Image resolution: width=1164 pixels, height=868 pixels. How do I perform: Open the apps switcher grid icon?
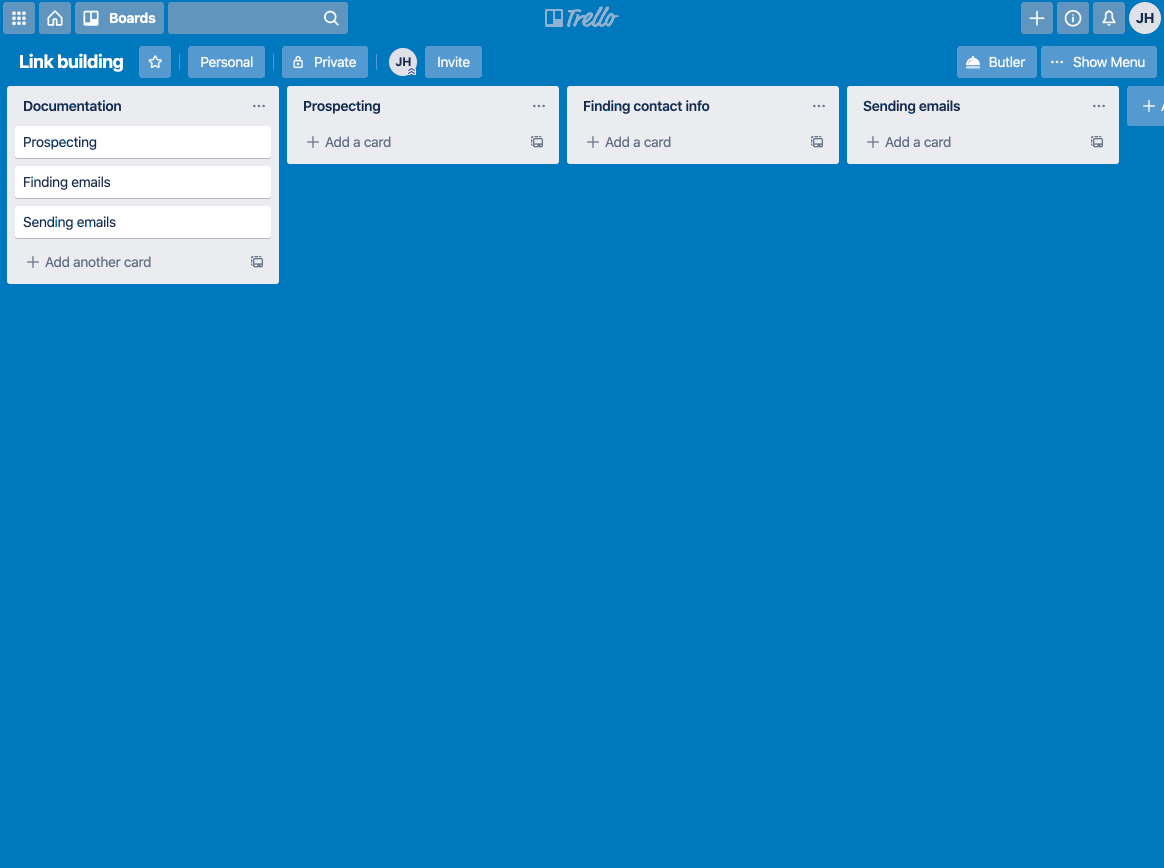(18, 17)
